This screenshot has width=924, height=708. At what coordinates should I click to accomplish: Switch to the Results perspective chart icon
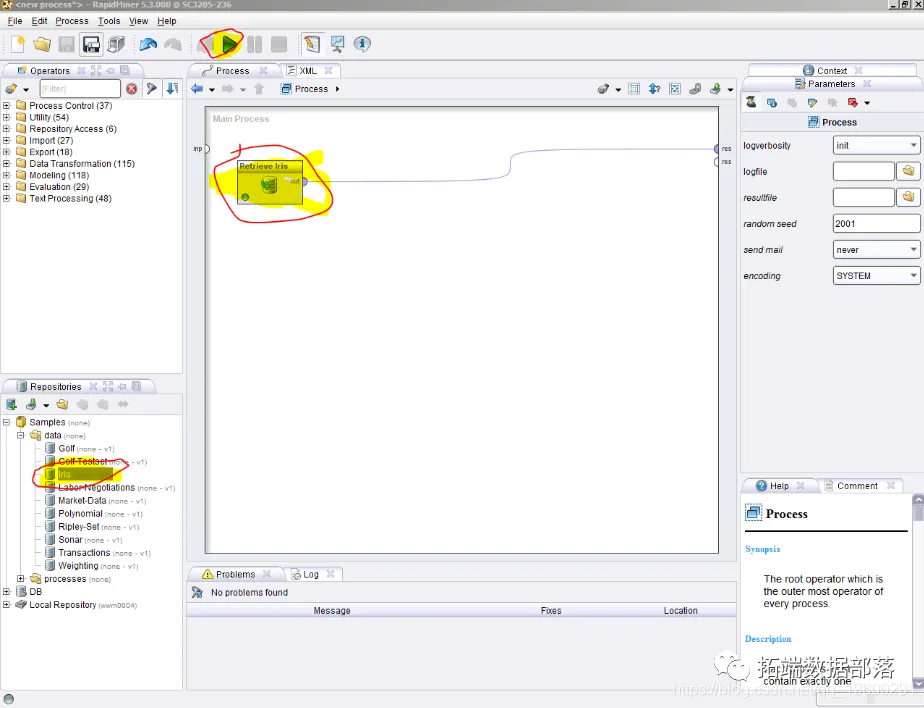point(337,44)
